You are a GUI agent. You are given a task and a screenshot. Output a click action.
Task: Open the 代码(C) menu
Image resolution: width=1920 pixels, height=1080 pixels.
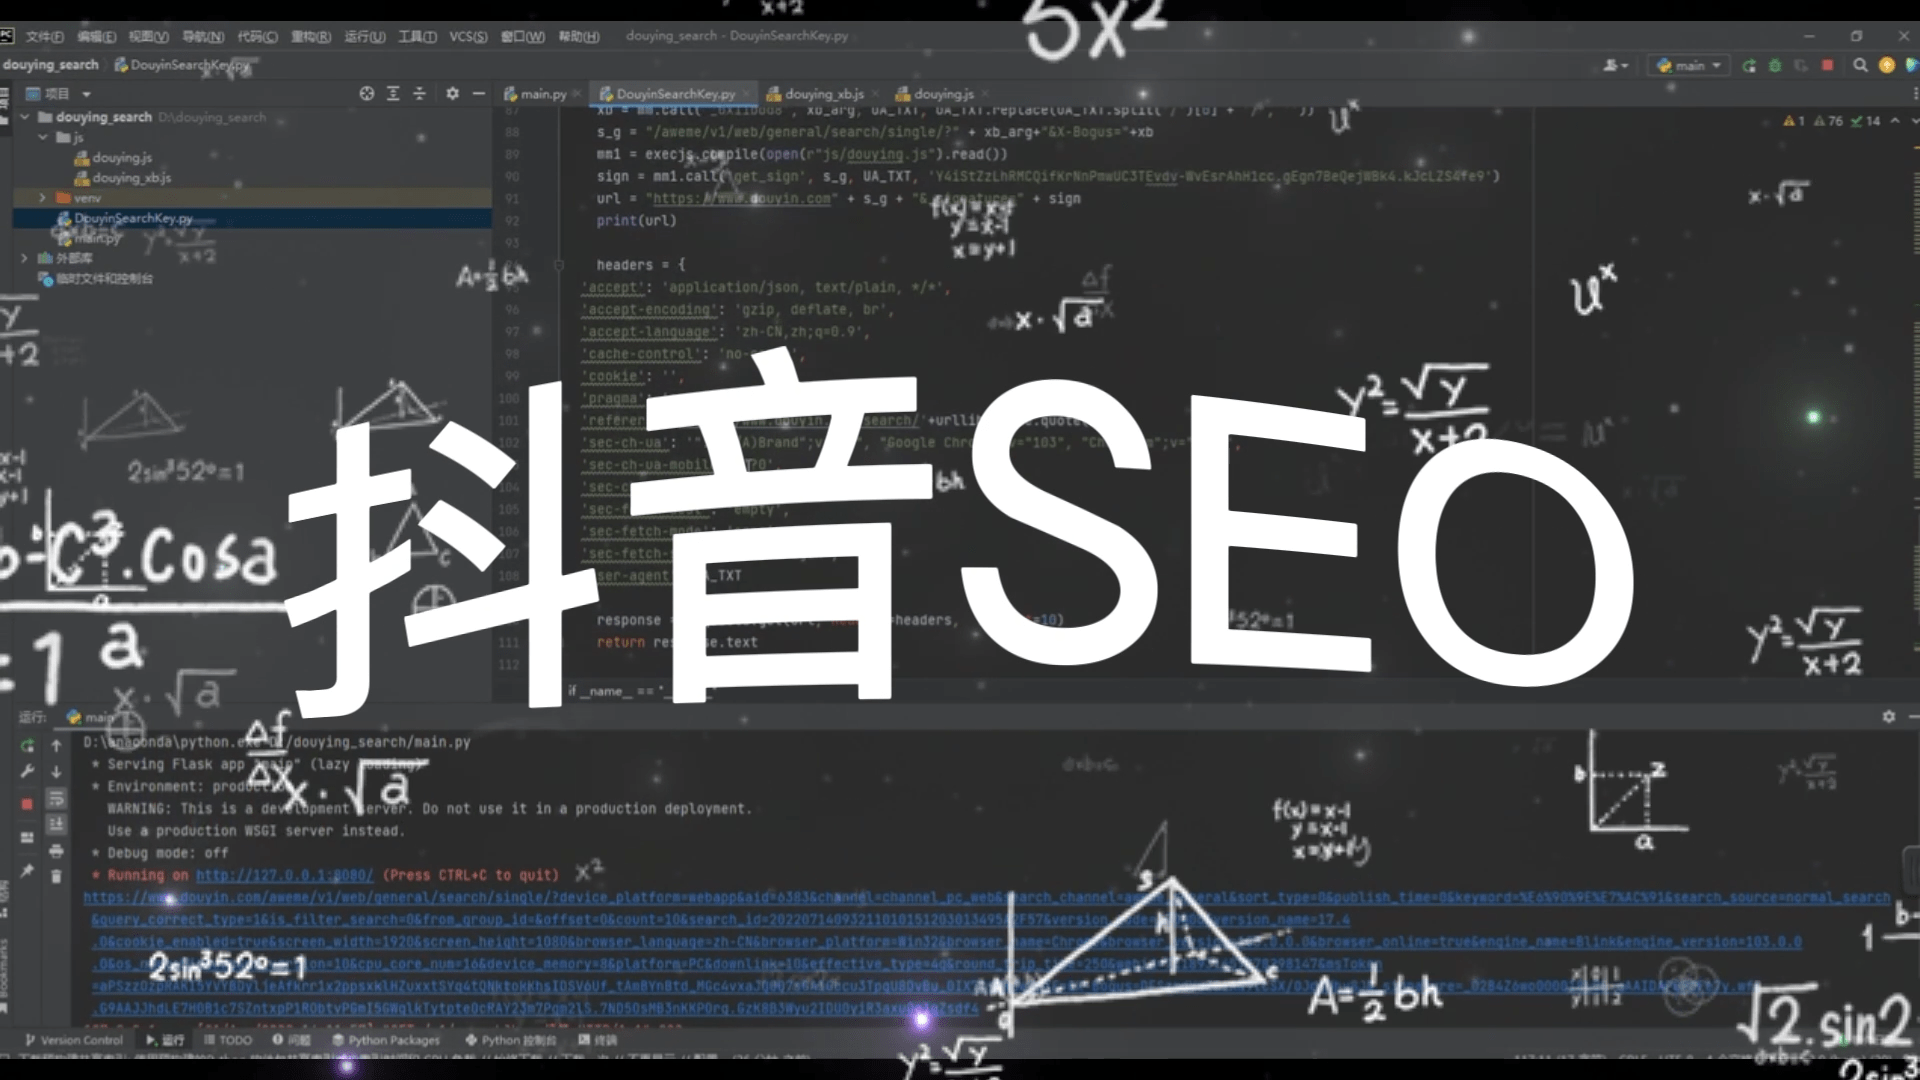257,36
